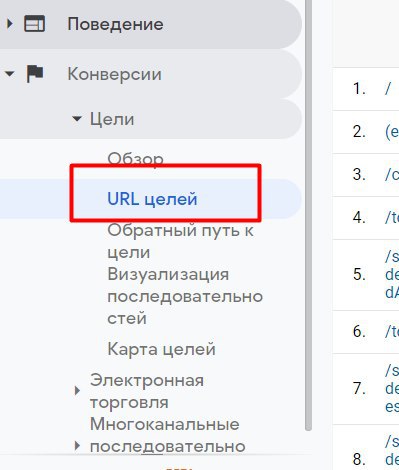This screenshot has width=399, height=470.
Task: Collapse the Цели subsection arrow
Action: [x=77, y=119]
